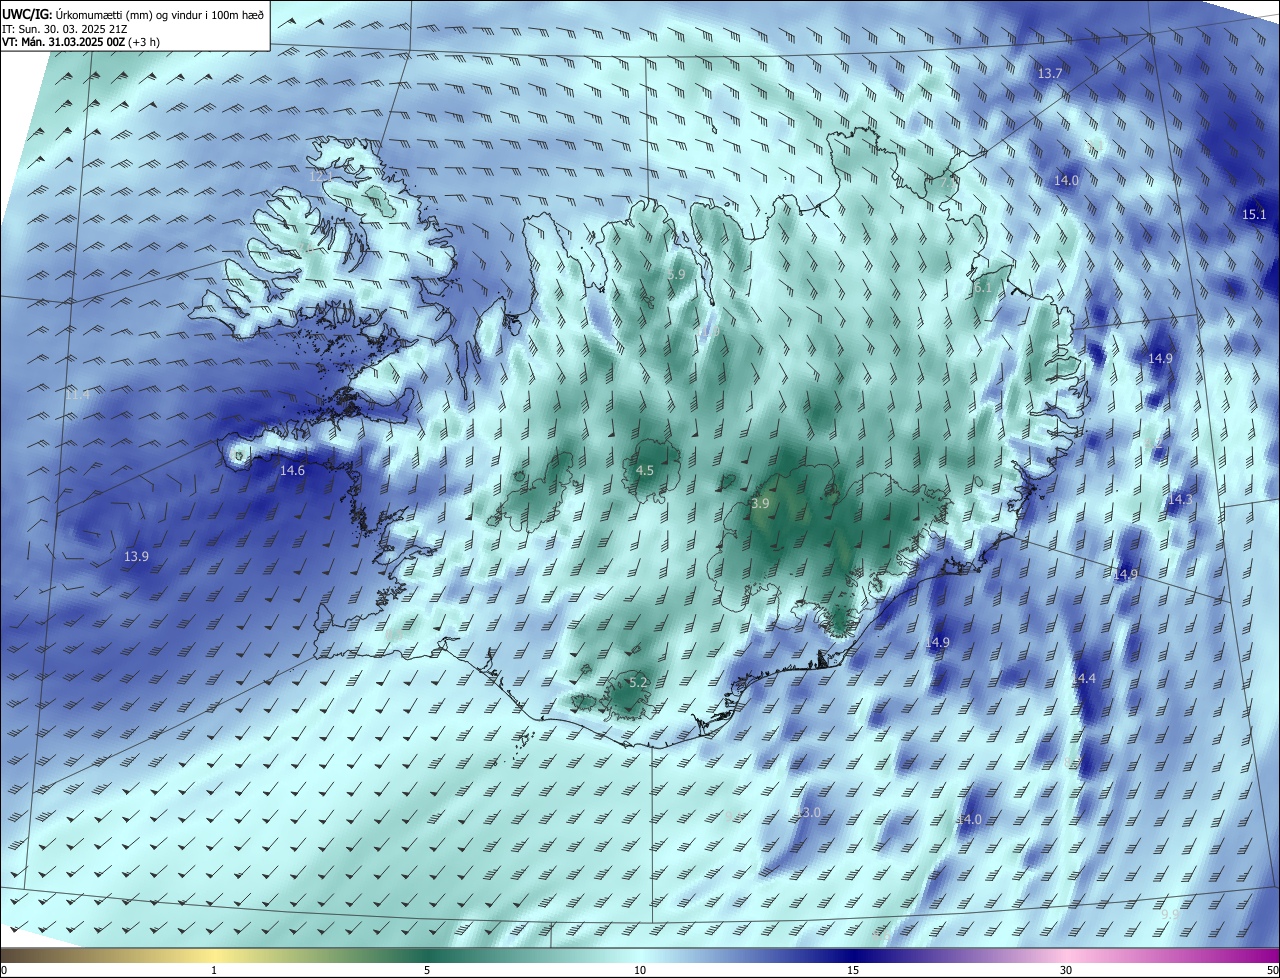
Task: Click the 13.9 value label on the map
Action: [136, 556]
